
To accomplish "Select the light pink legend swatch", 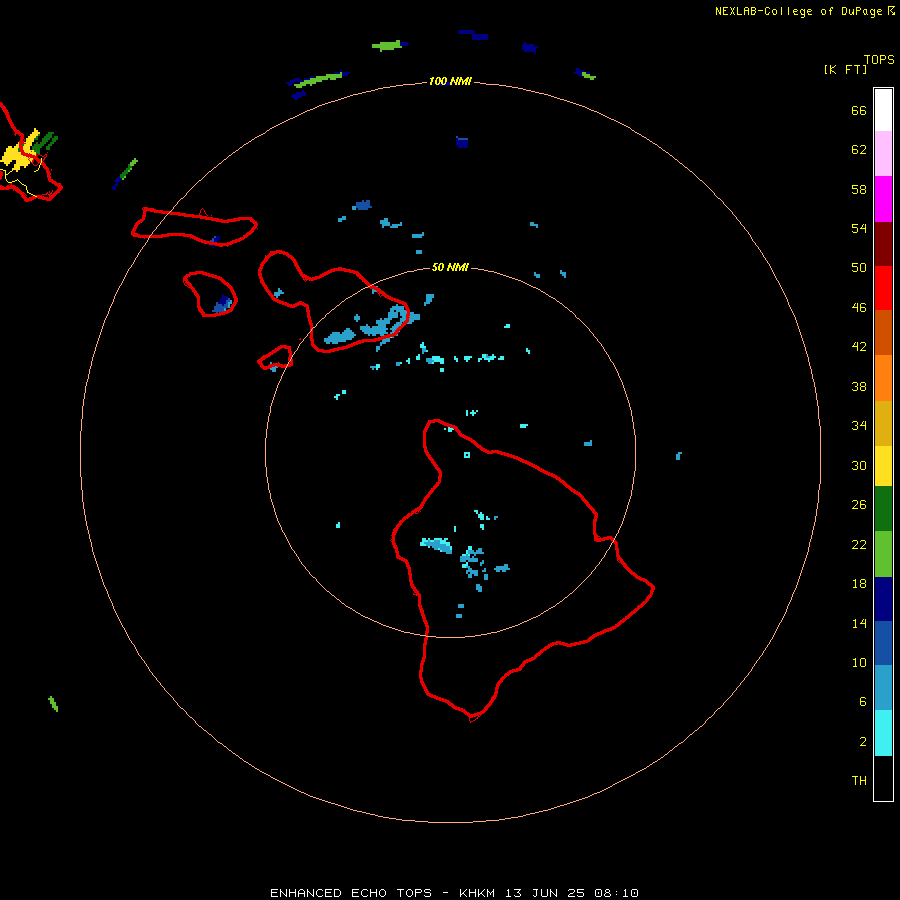I will [883, 154].
